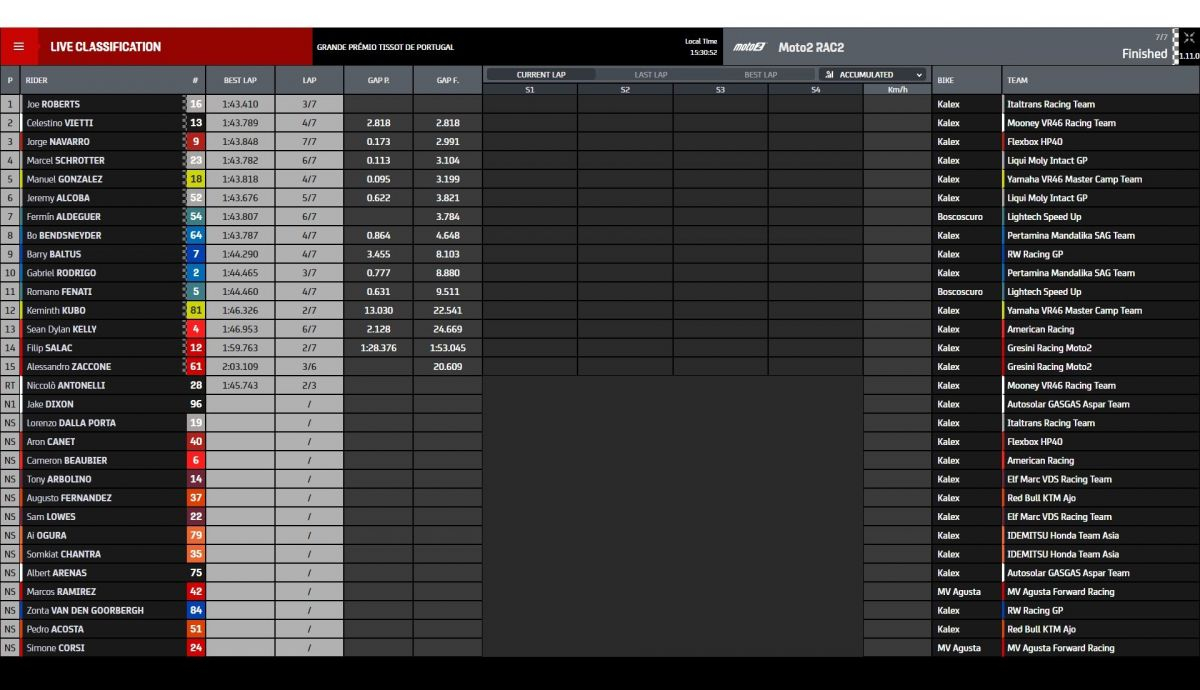
Task: Select rider Alessandro ZACCONE
Action: [69, 366]
